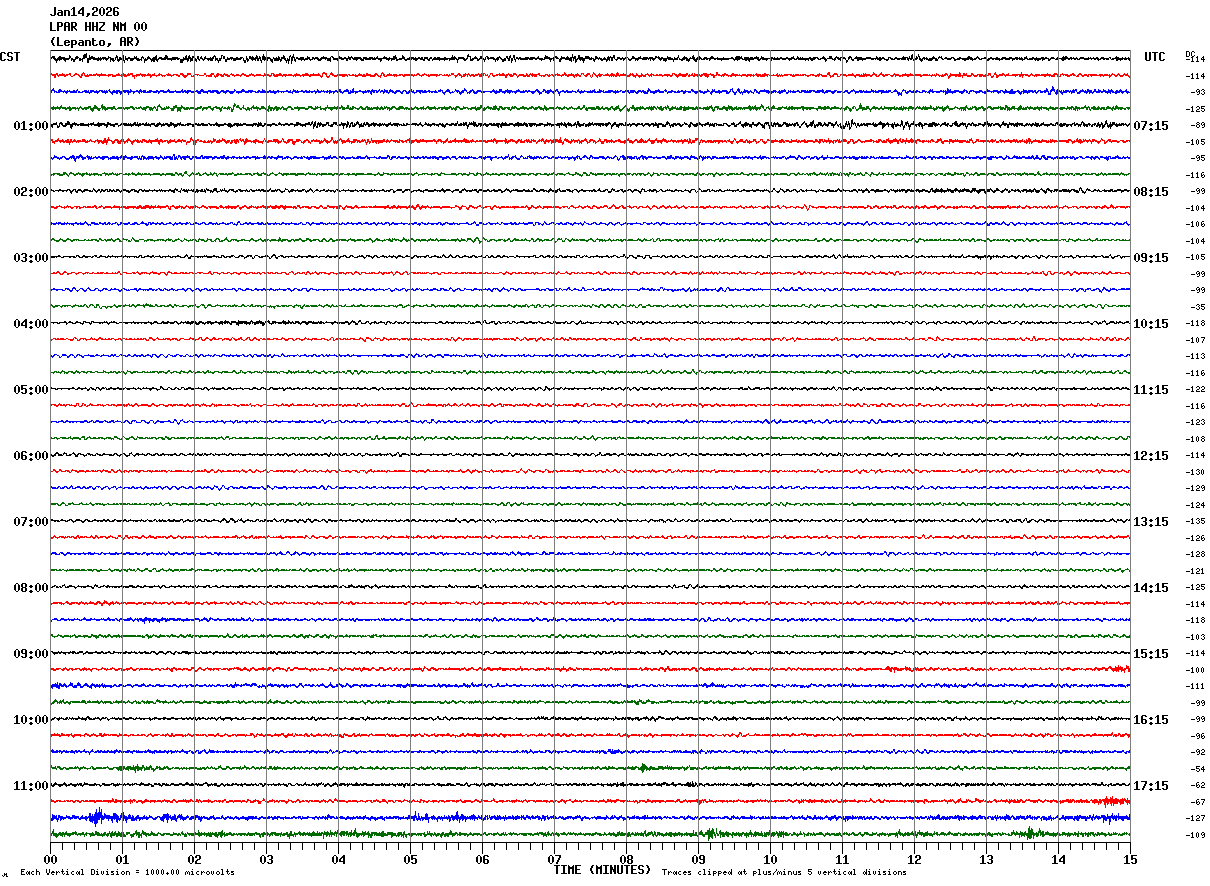Select the 08:00 CST row label
Screen dimensions: 1210x886
click(x=31, y=588)
